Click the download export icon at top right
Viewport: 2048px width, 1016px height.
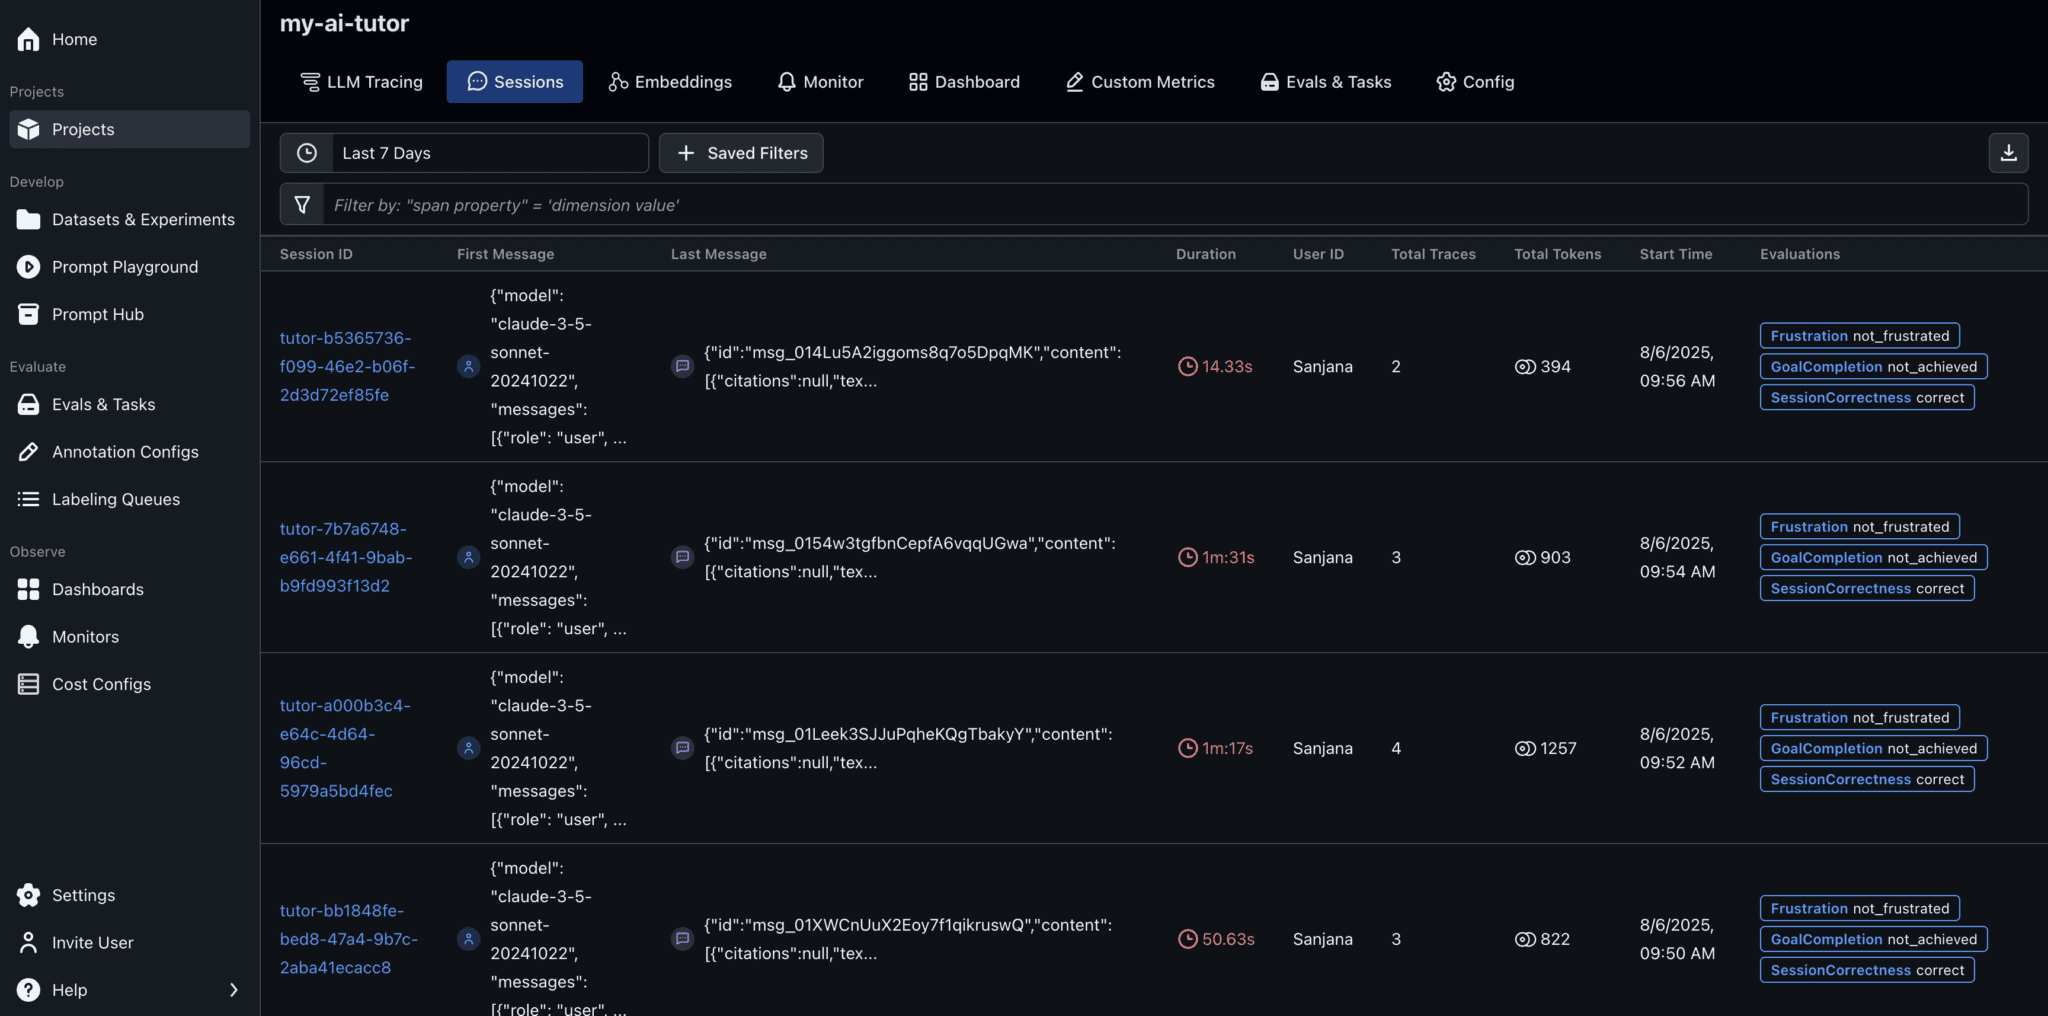pos(2008,152)
